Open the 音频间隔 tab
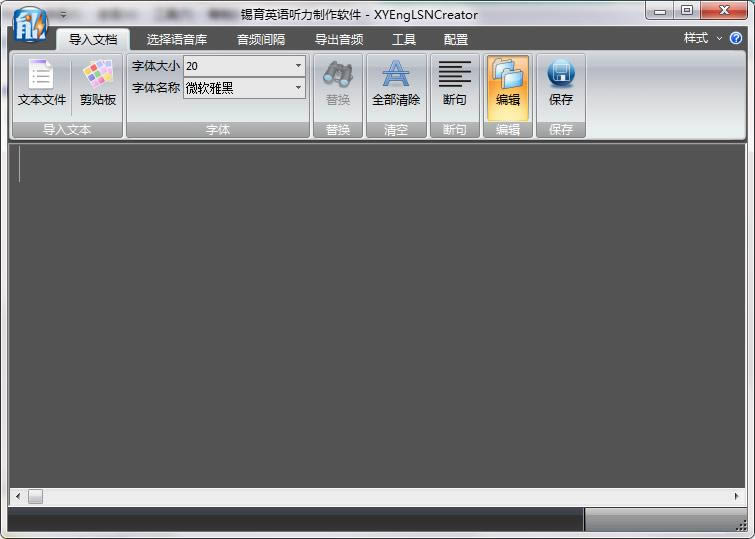 (260, 39)
